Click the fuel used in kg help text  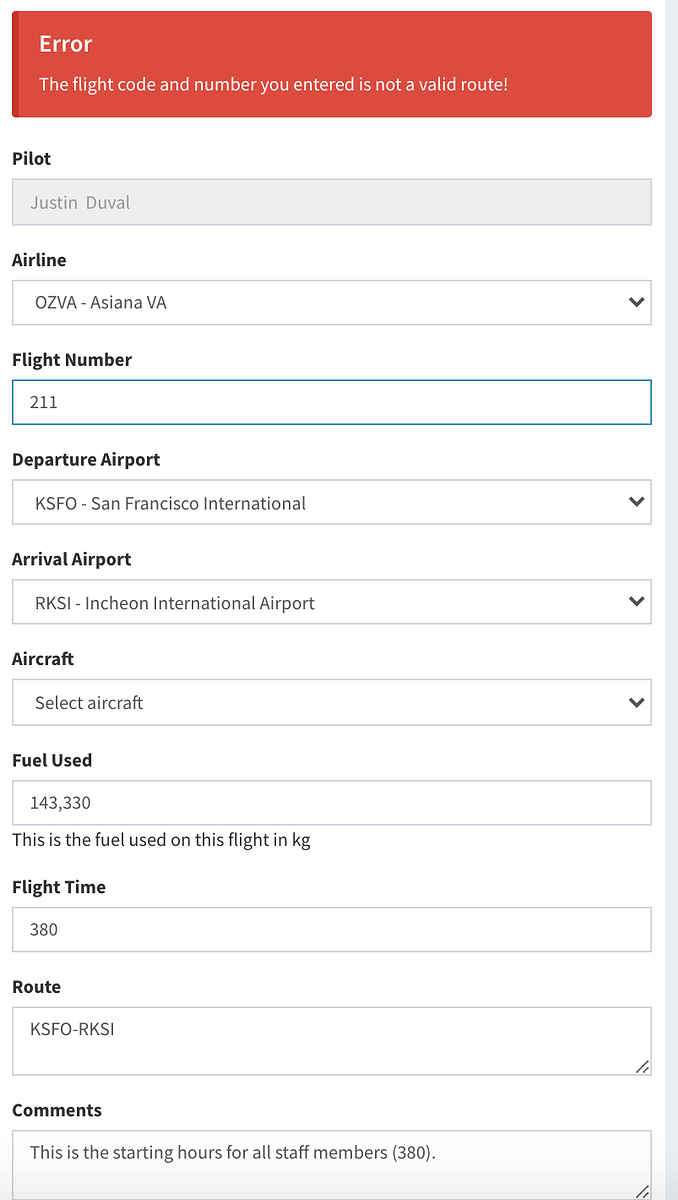pyautogui.click(x=161, y=840)
